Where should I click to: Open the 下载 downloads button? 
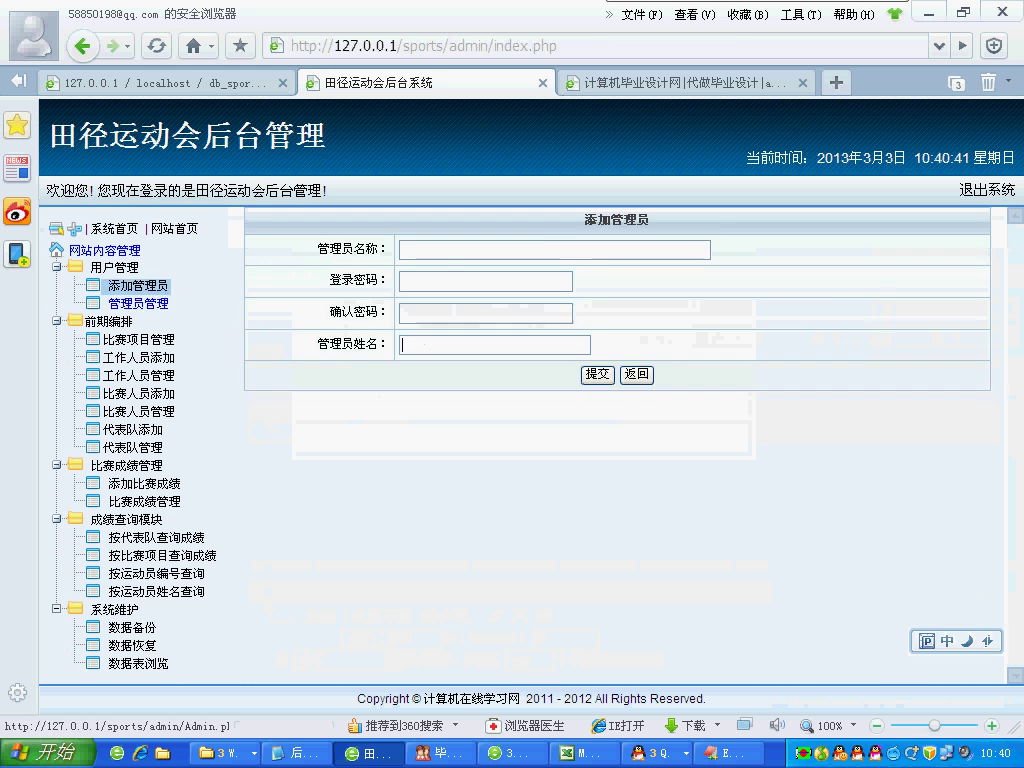684,726
